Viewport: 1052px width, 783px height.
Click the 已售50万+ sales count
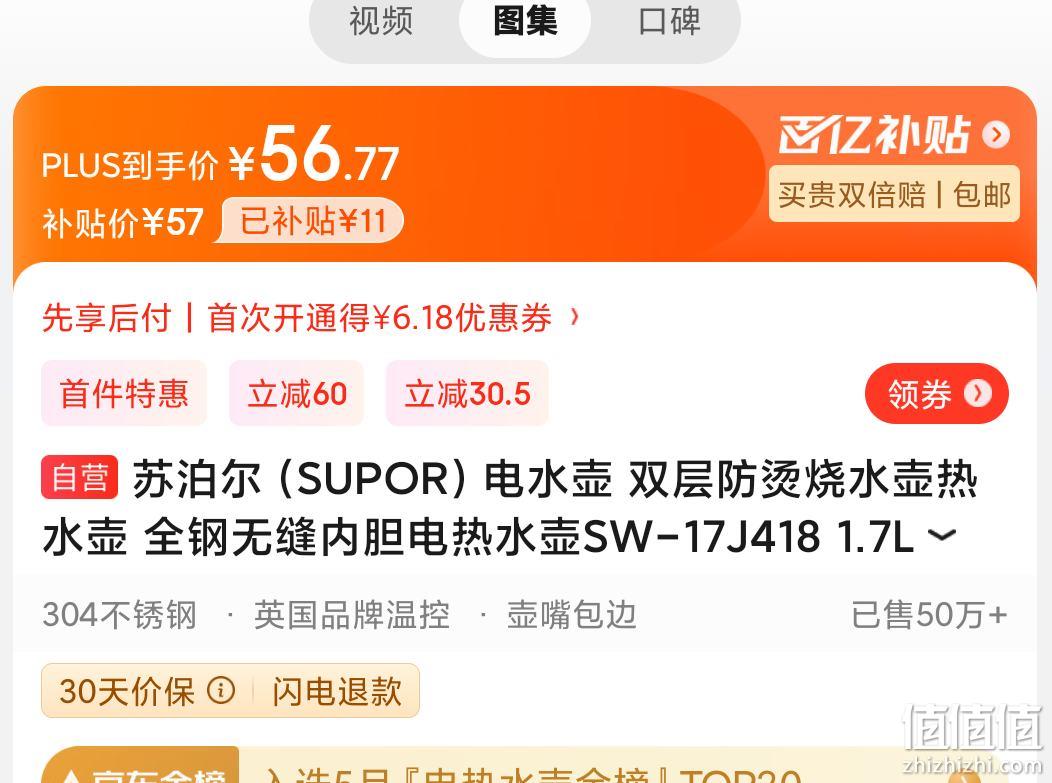pos(929,615)
